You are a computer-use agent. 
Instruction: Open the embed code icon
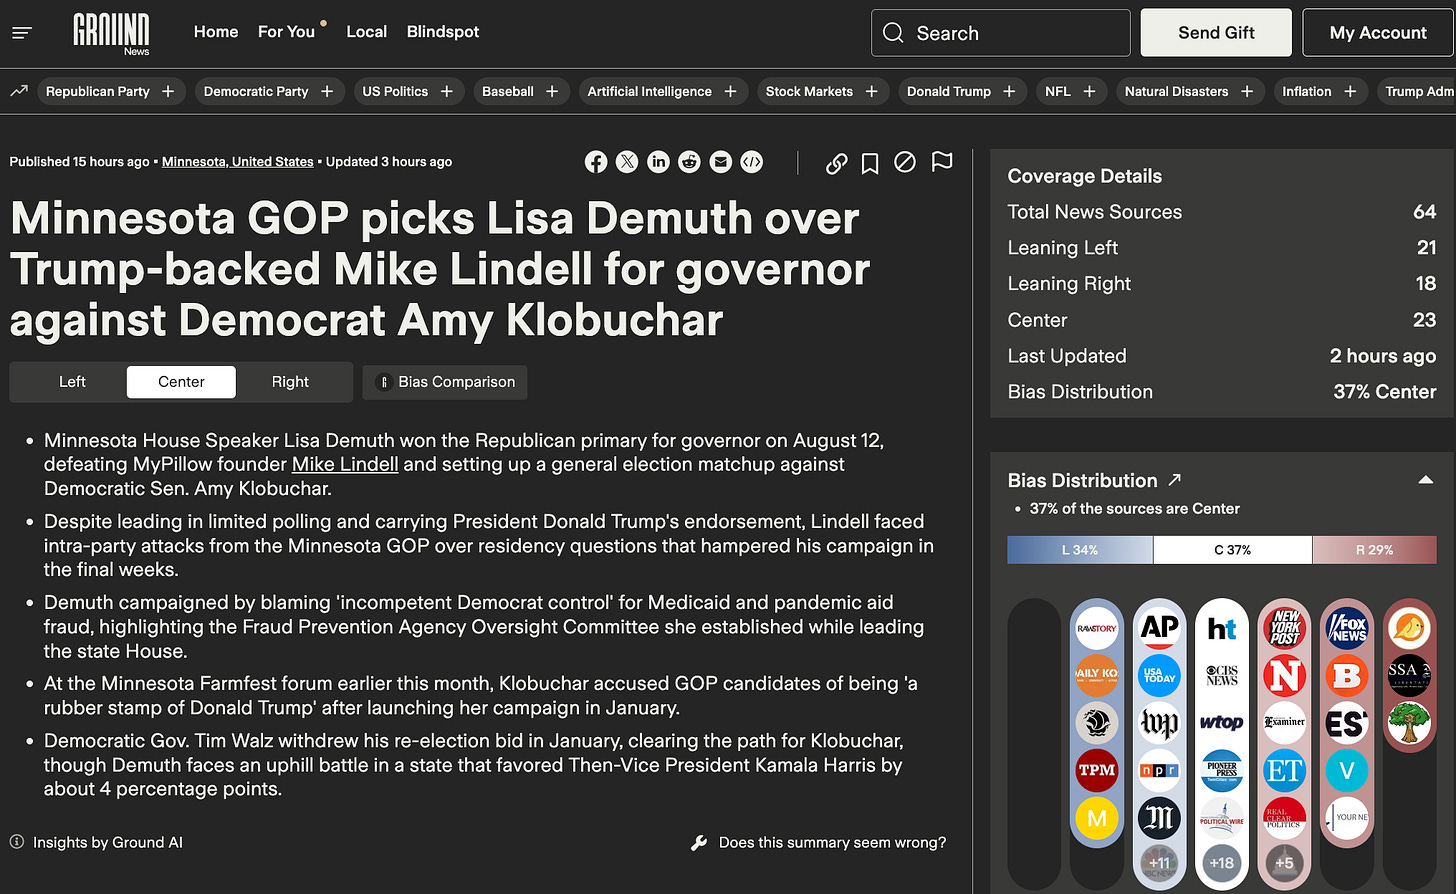coord(751,162)
